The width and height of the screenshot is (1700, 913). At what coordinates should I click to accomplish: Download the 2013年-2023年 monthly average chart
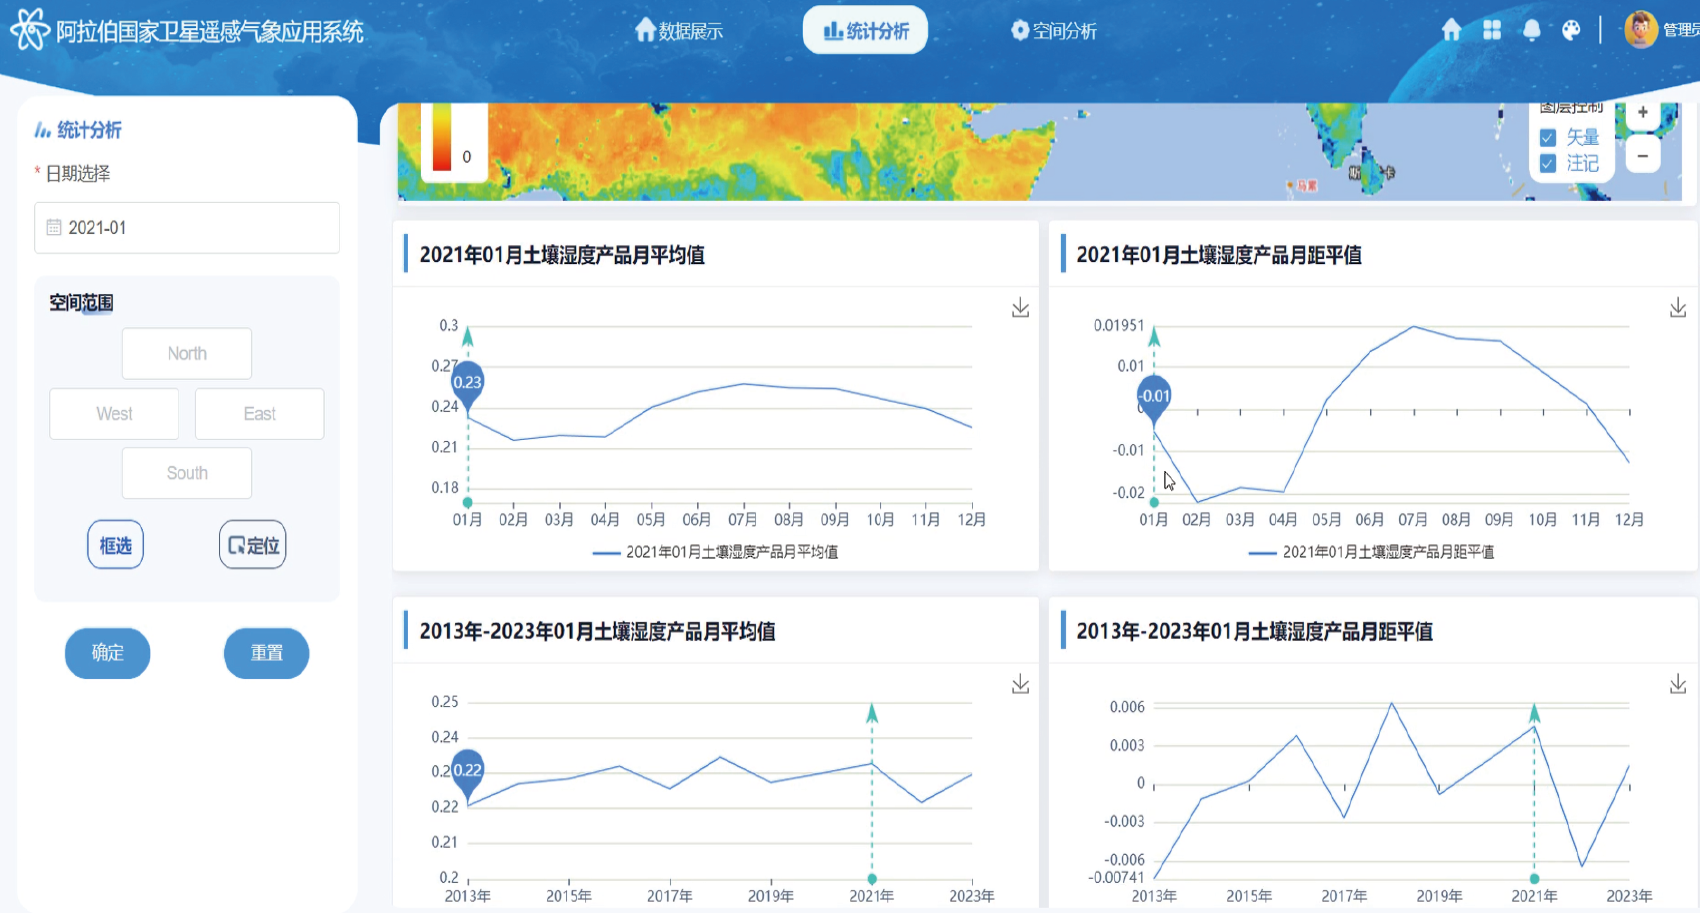[1020, 684]
